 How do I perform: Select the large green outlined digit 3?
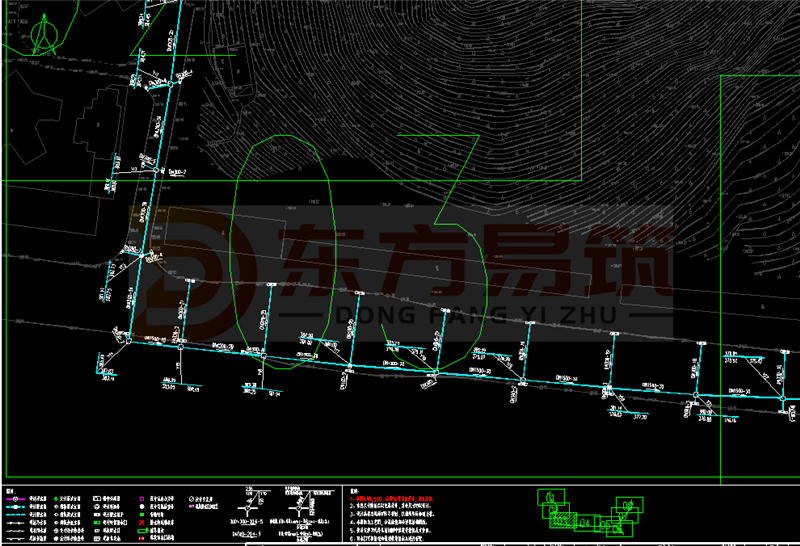tap(435, 253)
